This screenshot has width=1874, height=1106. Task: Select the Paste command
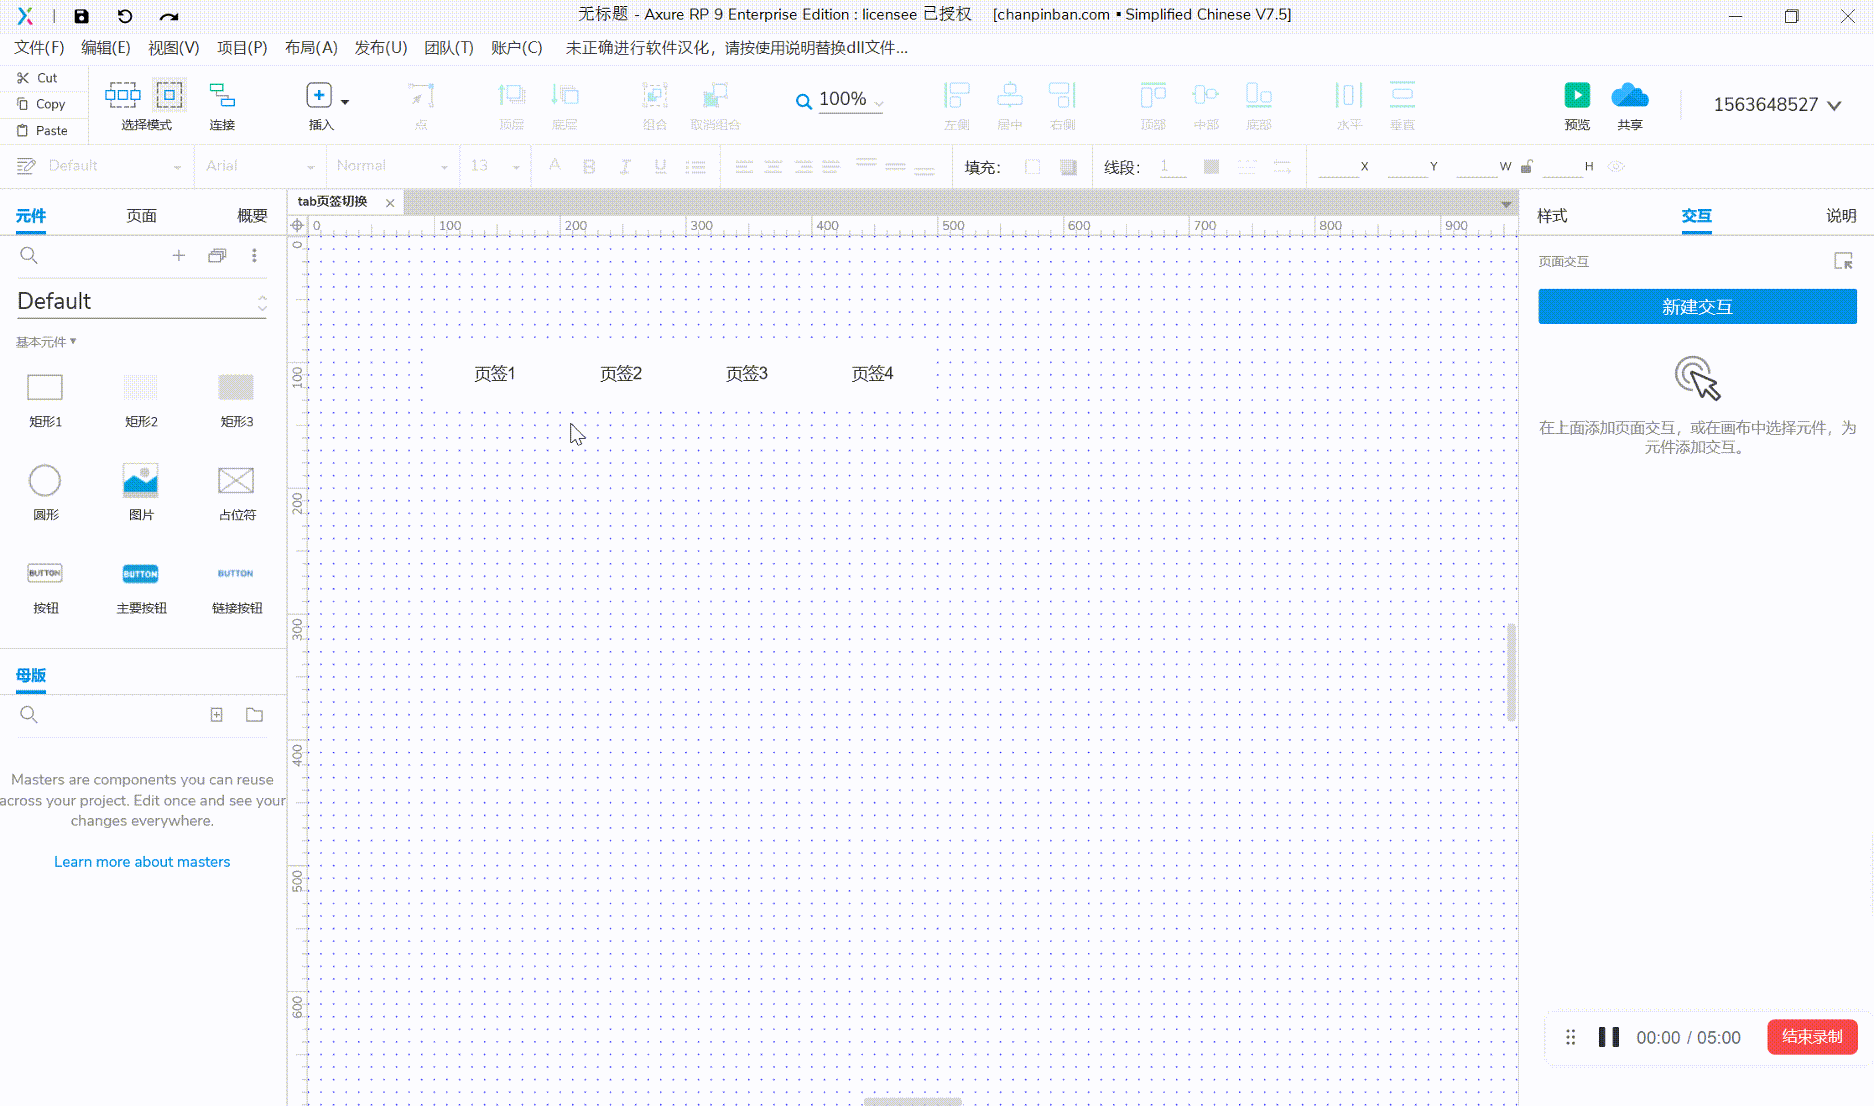tap(42, 131)
